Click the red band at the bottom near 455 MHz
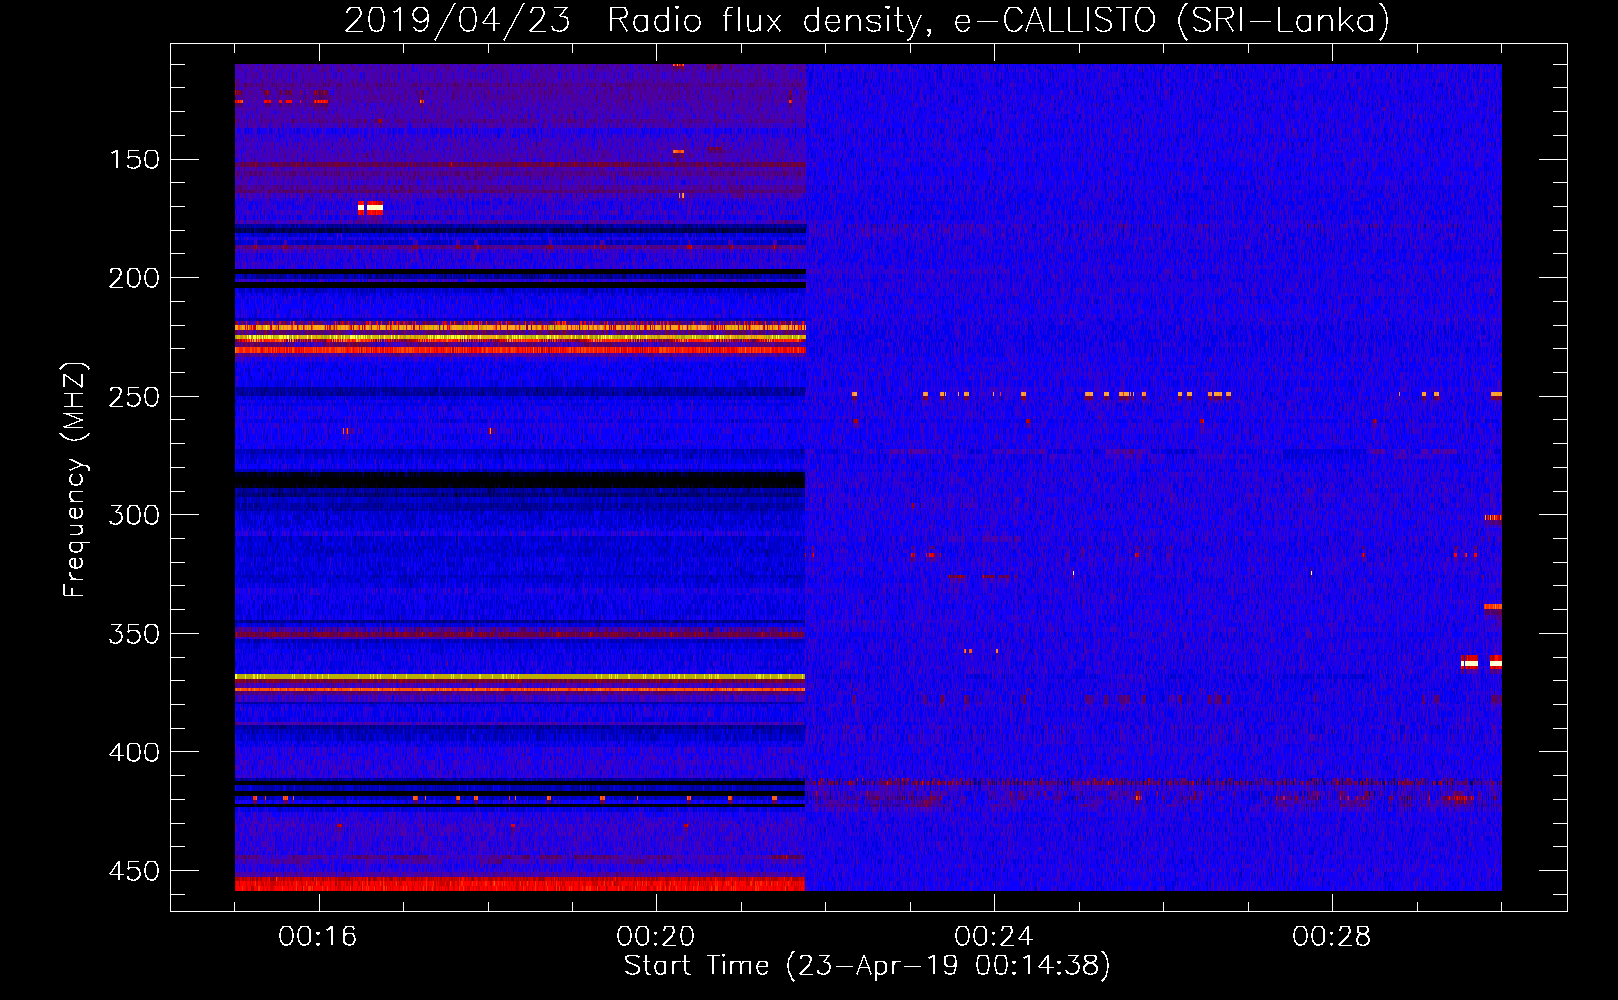This screenshot has width=1618, height=1000. pos(520,884)
